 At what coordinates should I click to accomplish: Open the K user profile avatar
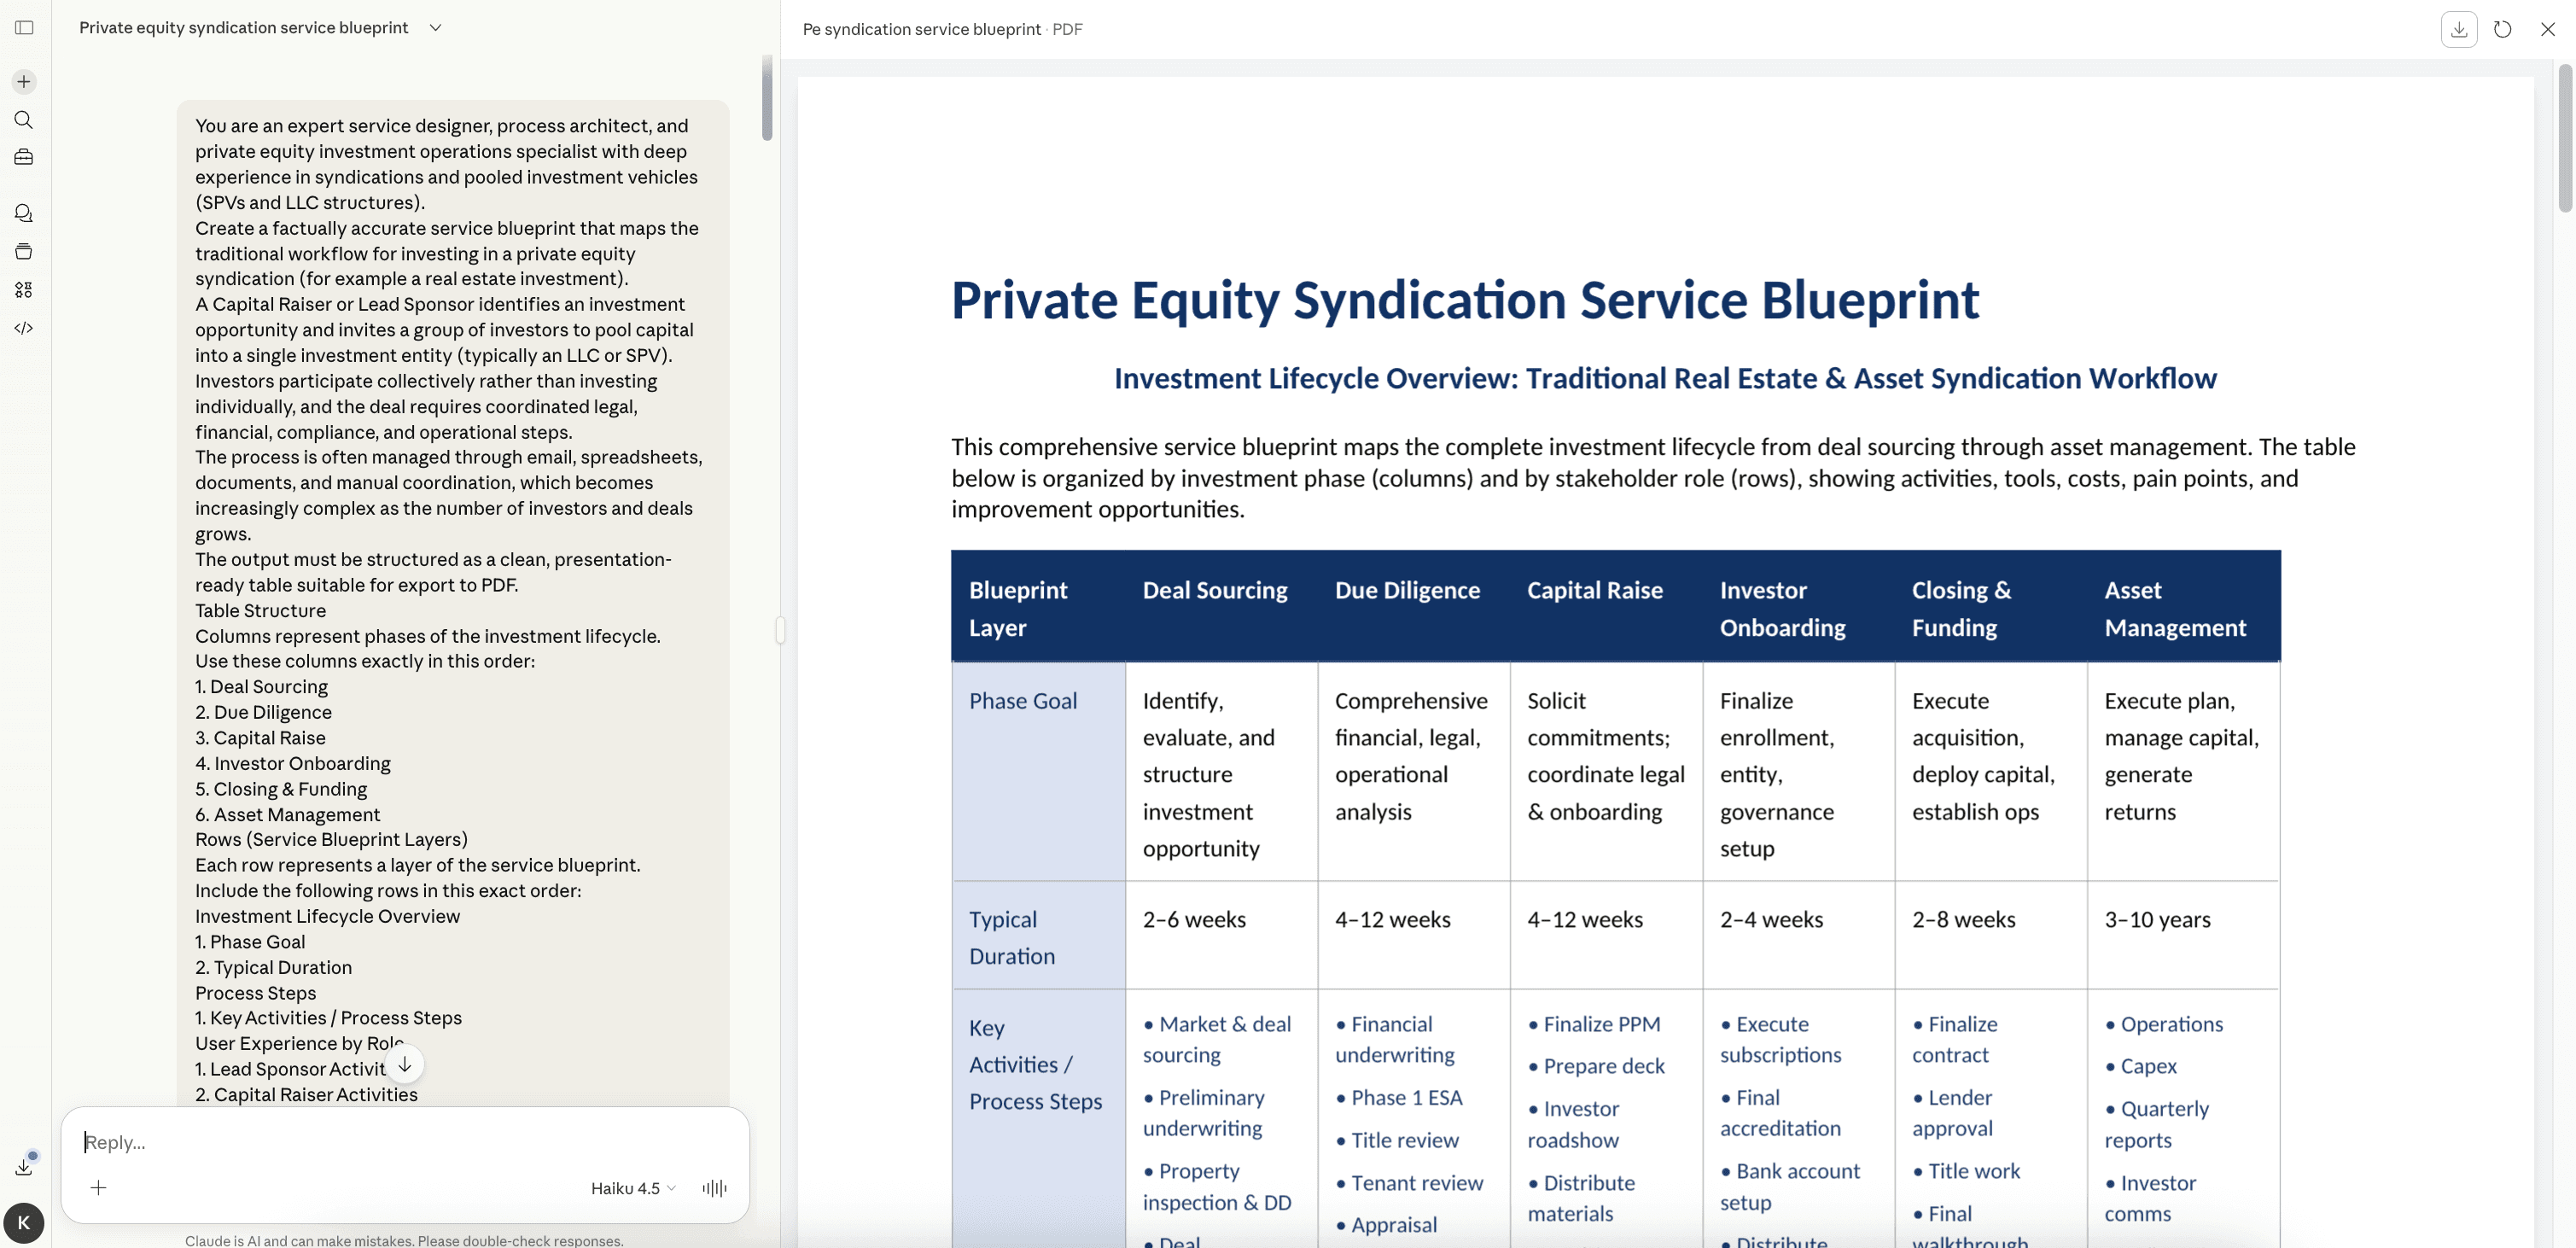(24, 1222)
